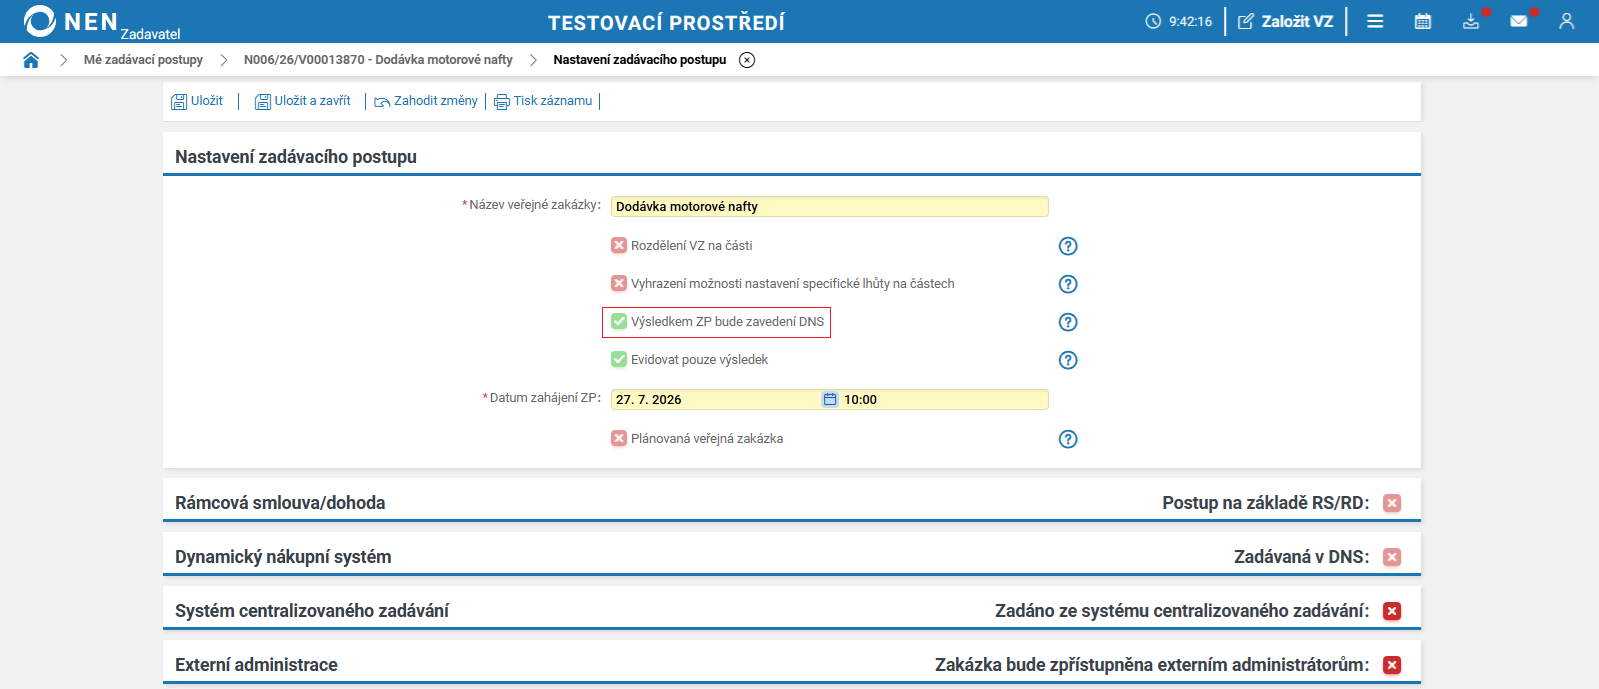The width and height of the screenshot is (1599, 689).
Task: Open the downloads tray icon
Action: (x=1471, y=21)
